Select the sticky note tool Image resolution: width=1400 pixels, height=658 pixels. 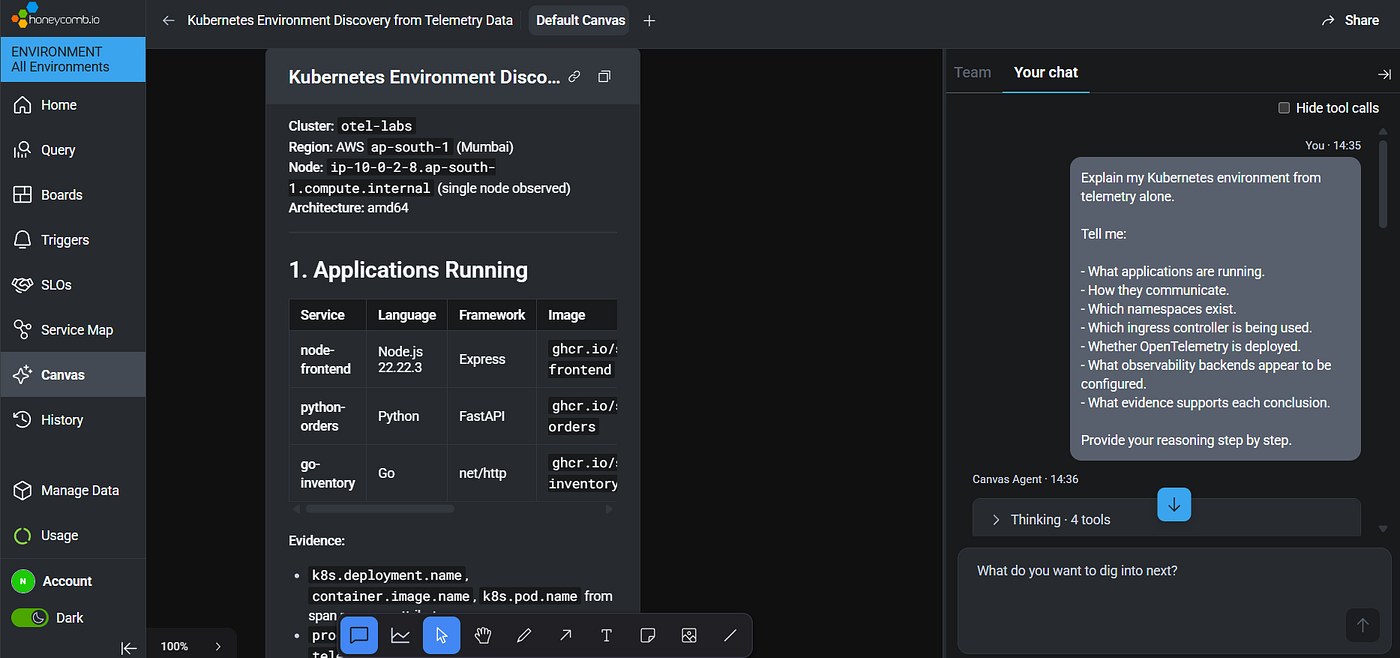tap(647, 635)
